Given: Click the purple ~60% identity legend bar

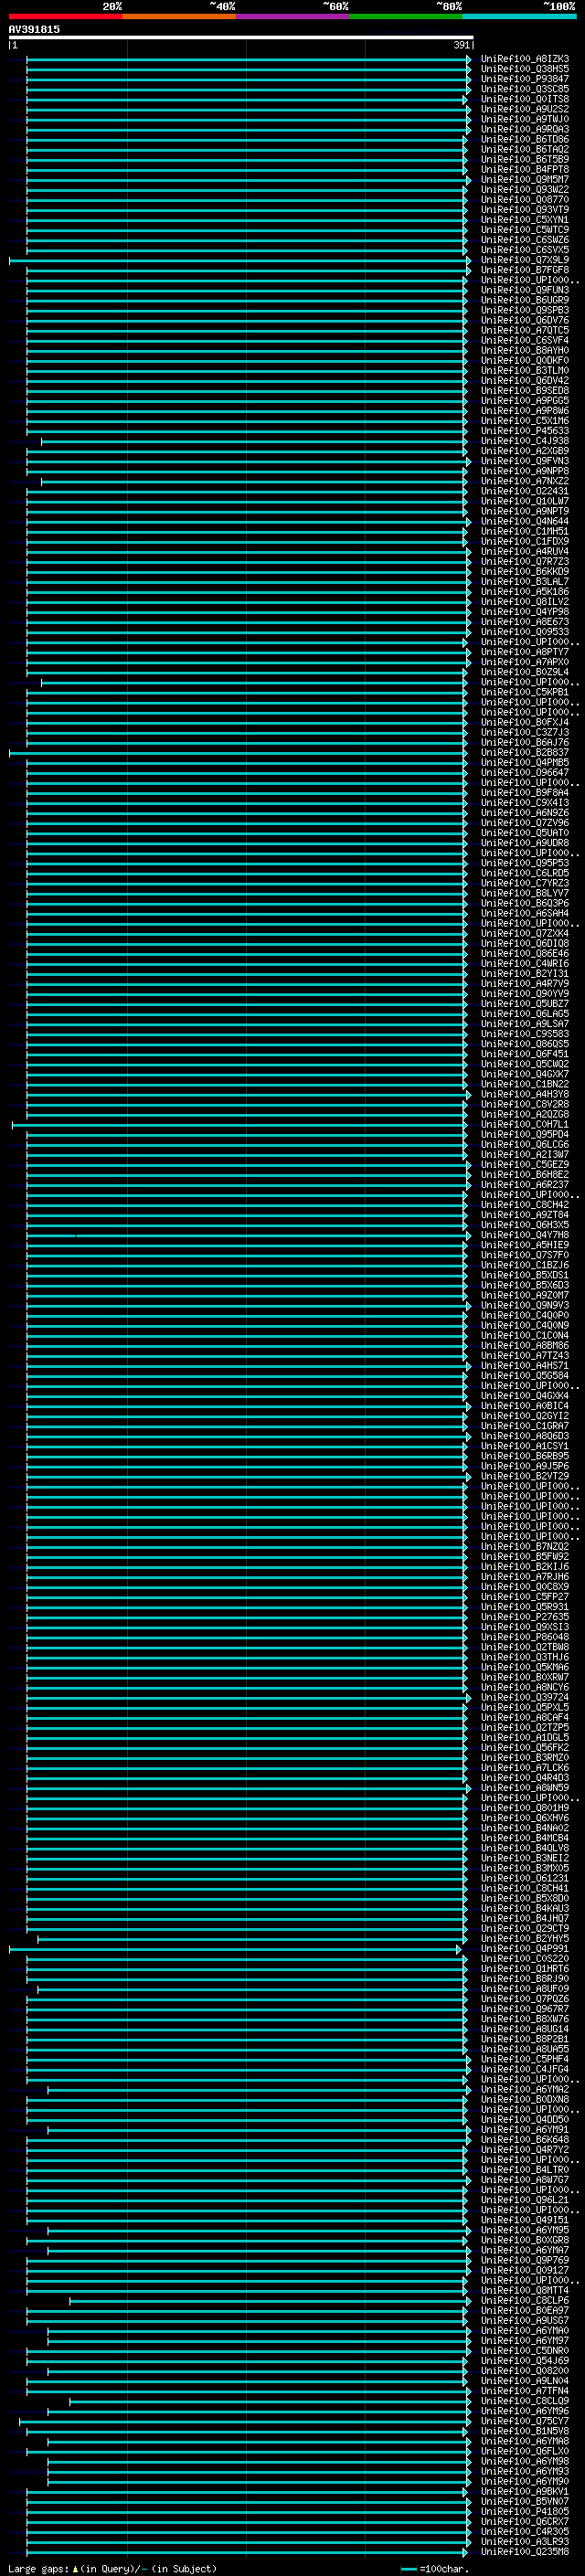Looking at the screenshot, I should 292,17.
